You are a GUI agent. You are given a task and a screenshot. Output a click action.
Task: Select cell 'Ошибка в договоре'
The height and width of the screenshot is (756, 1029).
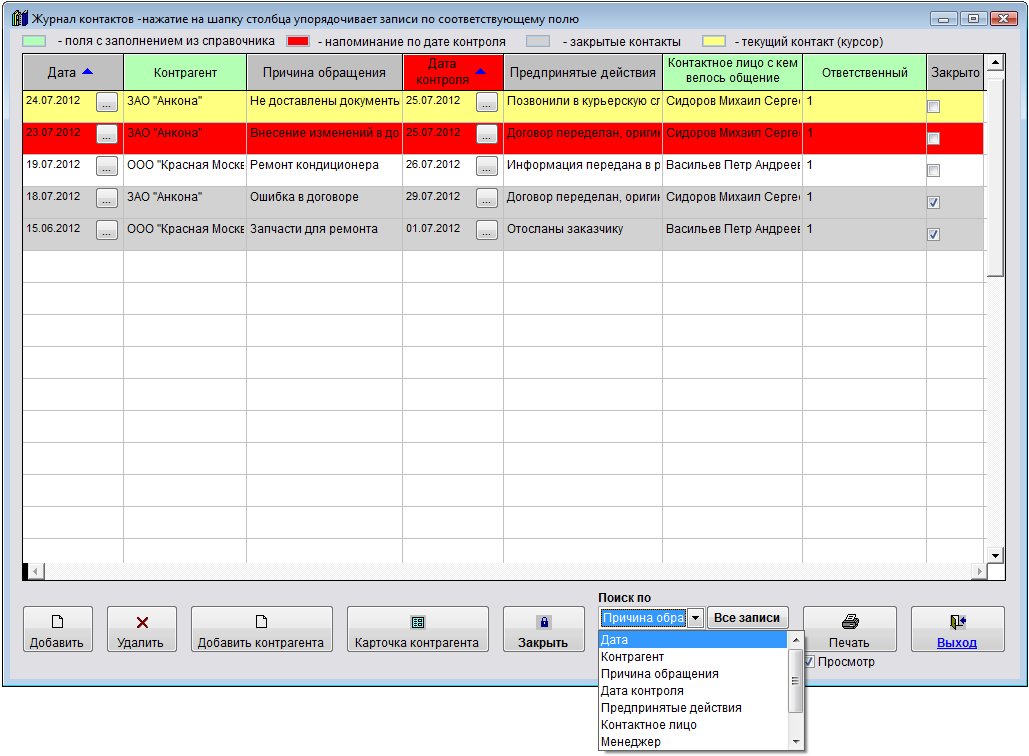click(x=324, y=202)
